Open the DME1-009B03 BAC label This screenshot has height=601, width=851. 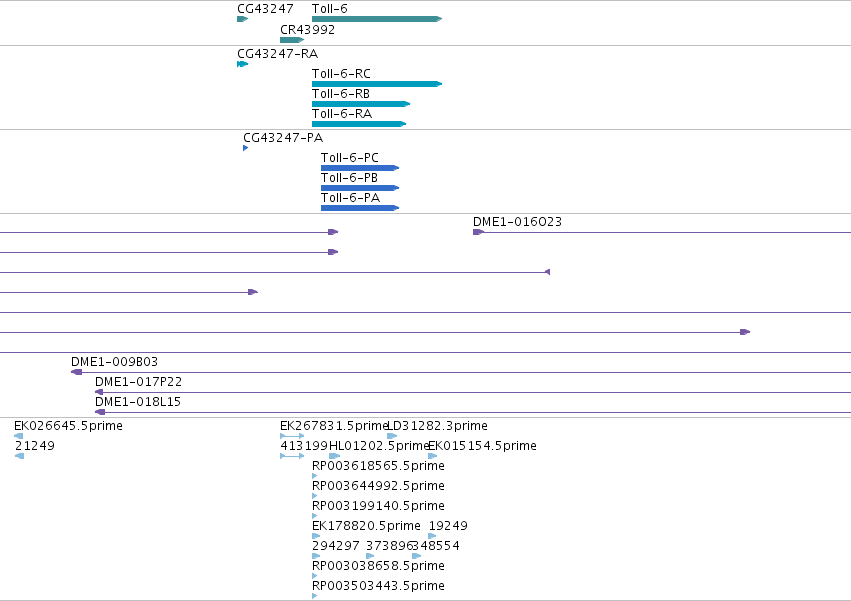point(115,362)
